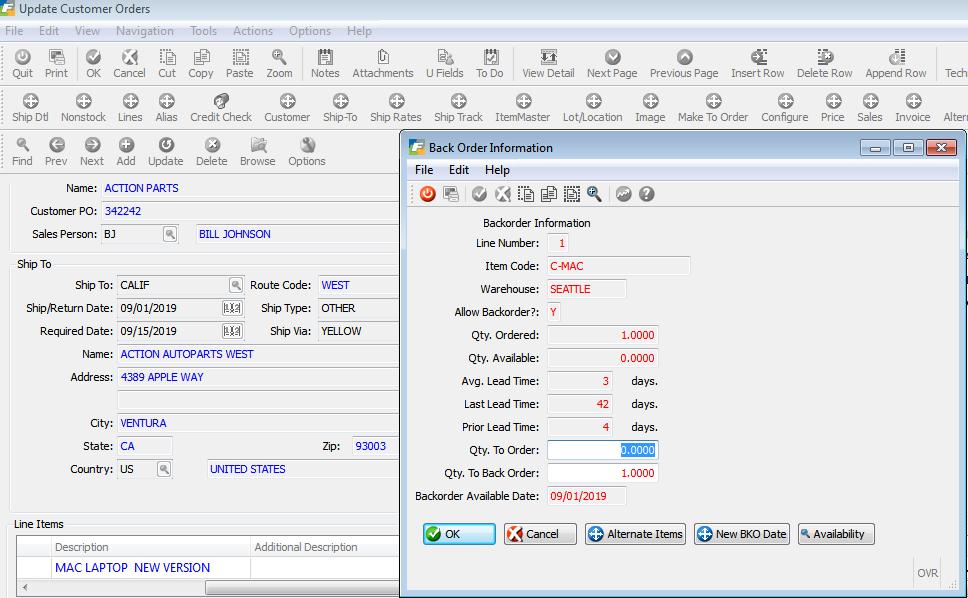
Task: Open the Ship To lookup
Action: click(x=236, y=285)
